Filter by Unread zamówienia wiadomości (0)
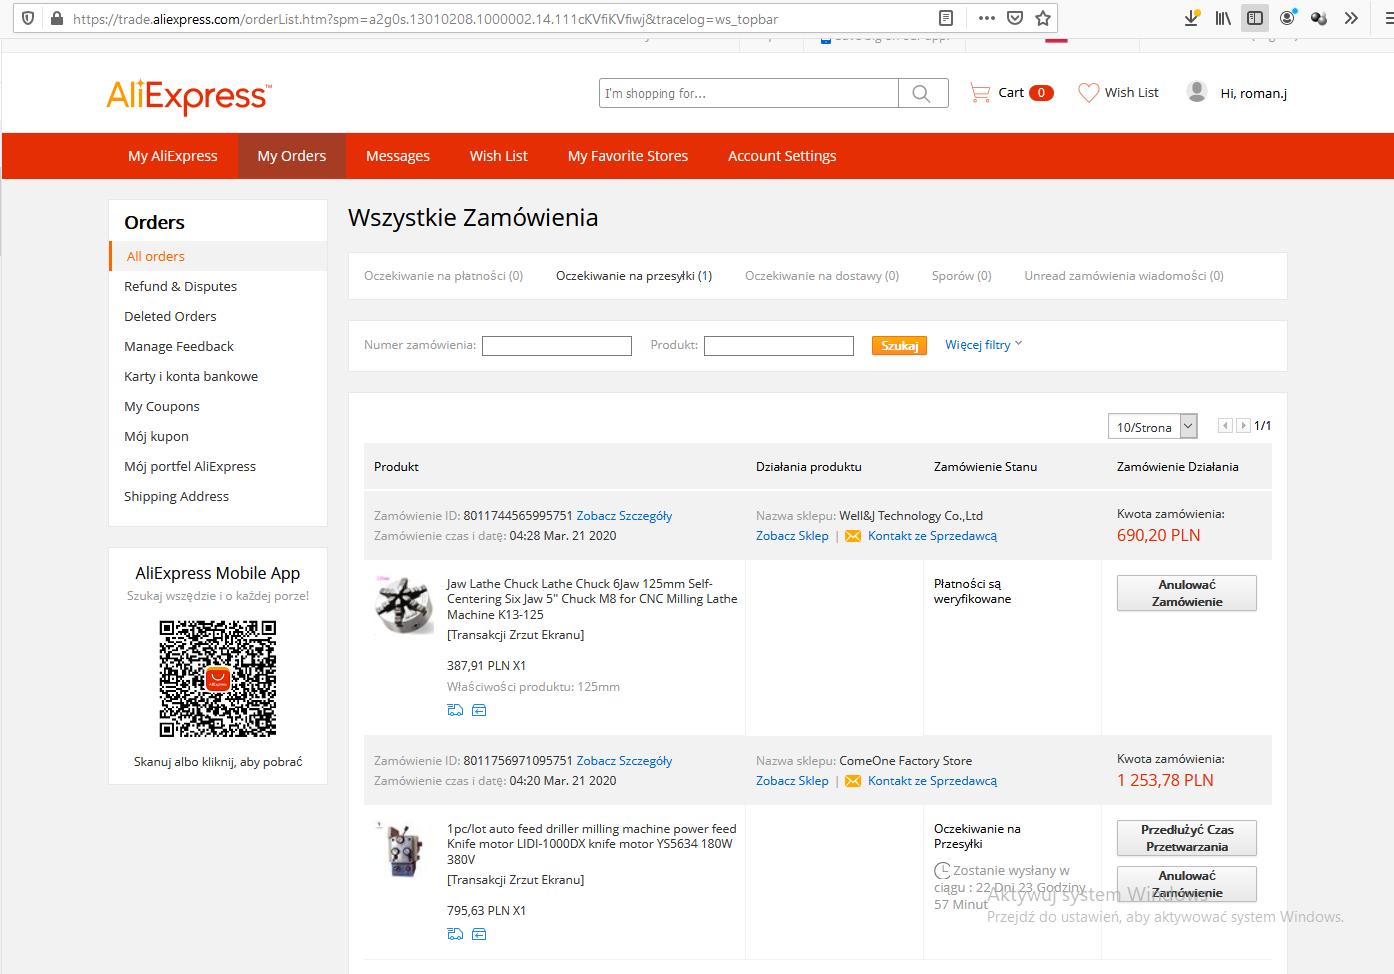 pos(1124,276)
